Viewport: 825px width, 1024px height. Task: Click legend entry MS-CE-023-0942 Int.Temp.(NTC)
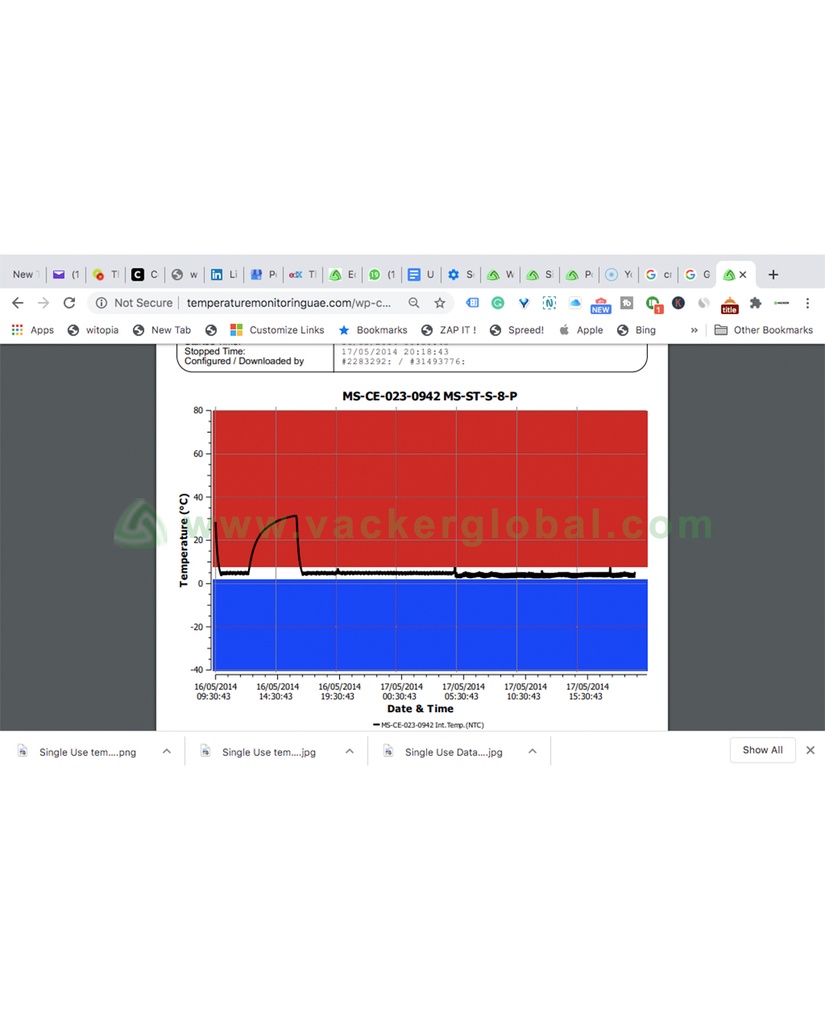coord(429,725)
